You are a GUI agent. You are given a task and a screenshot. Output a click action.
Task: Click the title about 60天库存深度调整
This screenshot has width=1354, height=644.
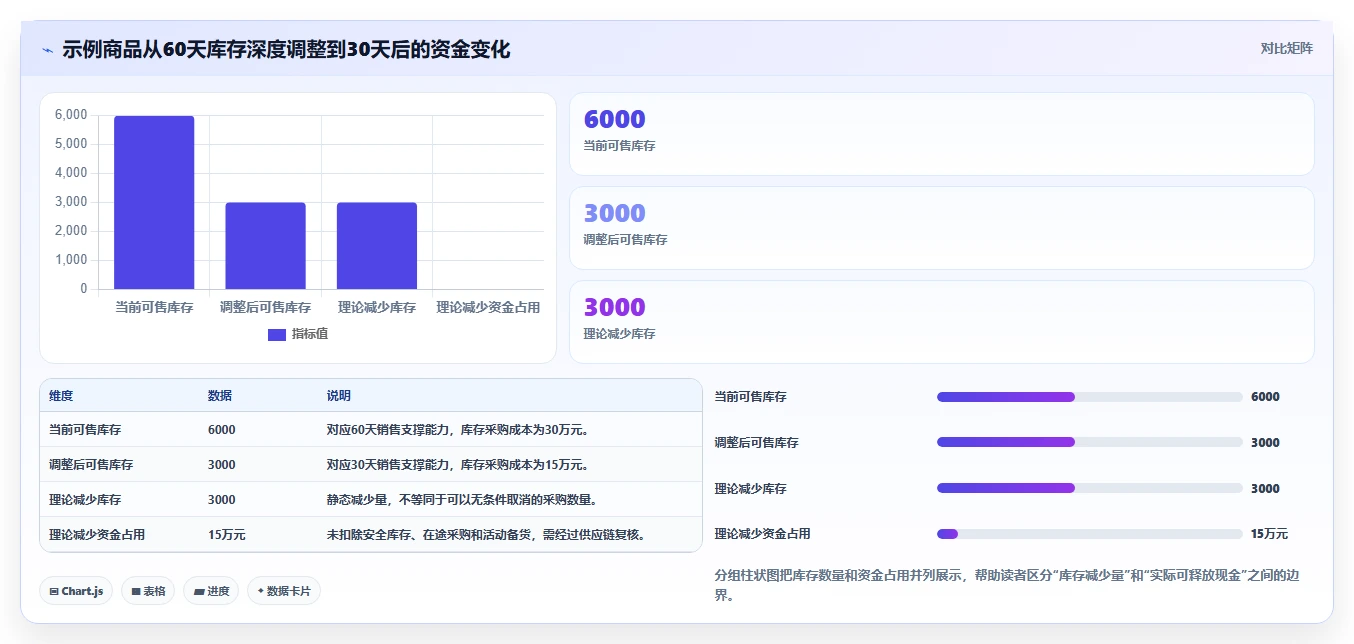pos(286,49)
